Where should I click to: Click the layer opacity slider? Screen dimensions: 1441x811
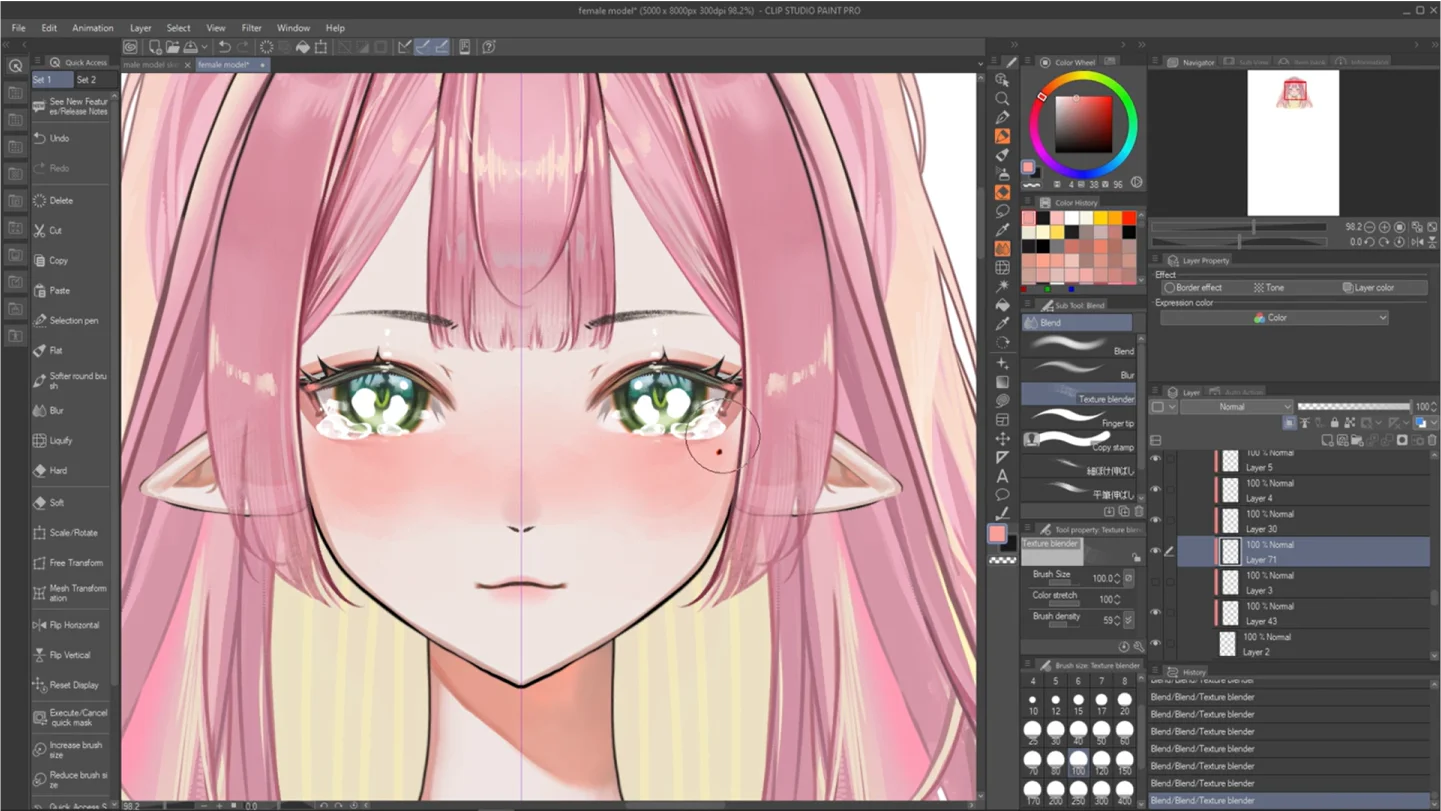(1354, 407)
